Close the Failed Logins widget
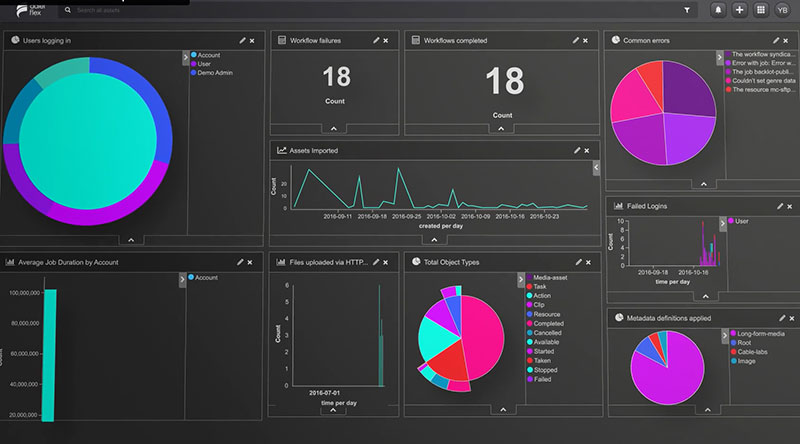Viewport: 800px width, 444px height. tap(790, 207)
